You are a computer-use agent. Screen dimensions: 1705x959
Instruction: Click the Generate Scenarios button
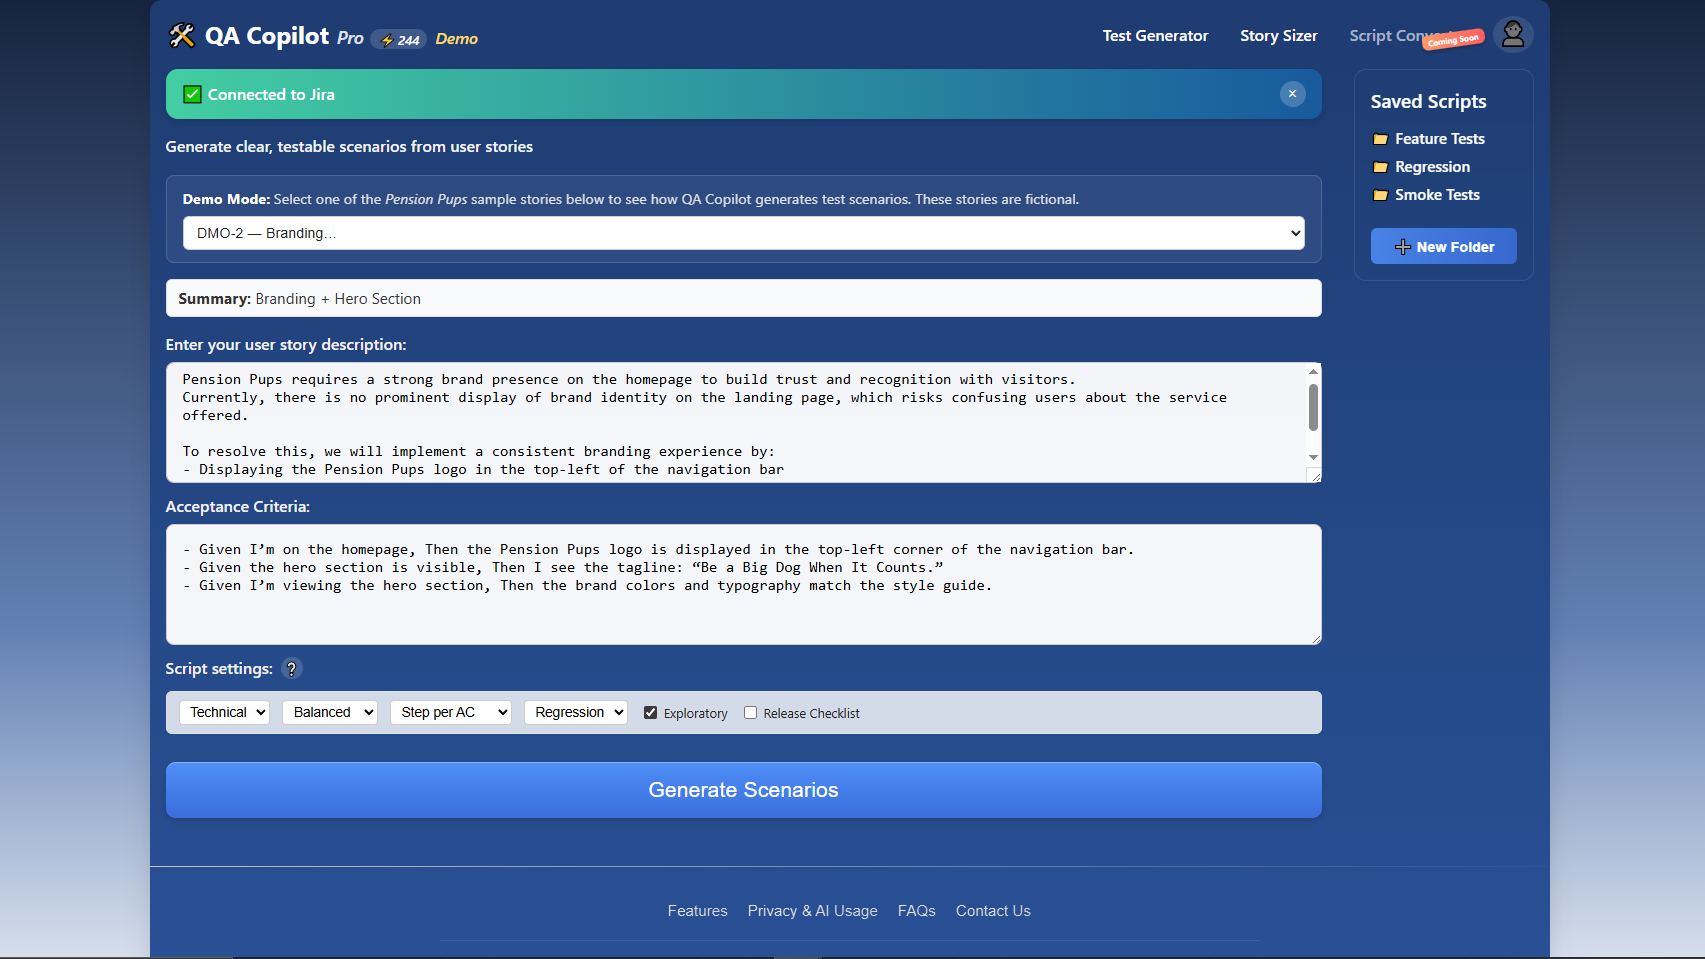click(x=743, y=790)
